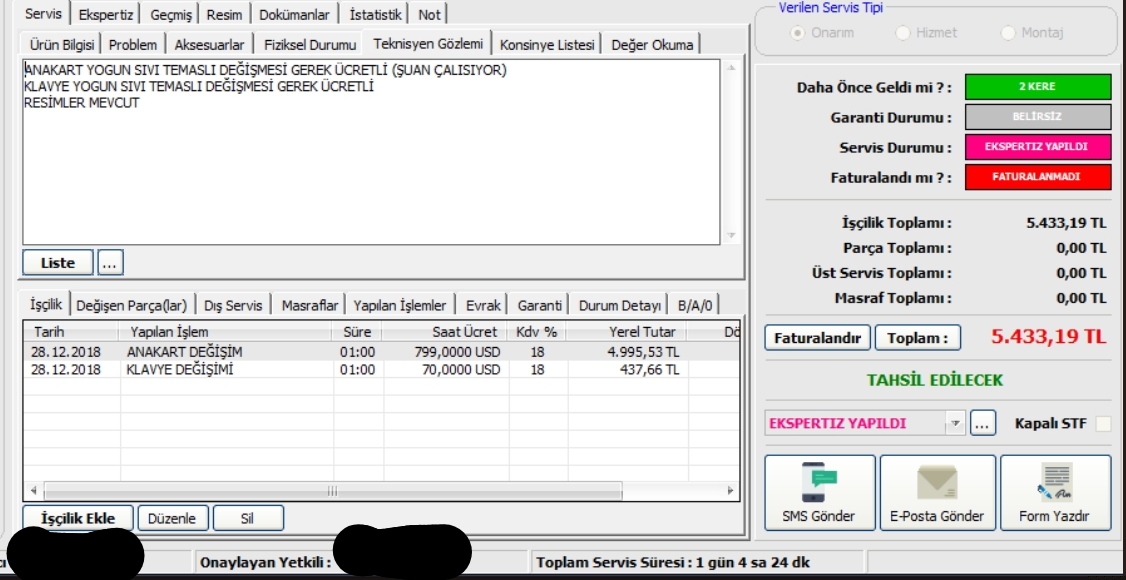Click the 70,0000 USD hourly rate cell
The width and height of the screenshot is (1126, 580).
(445, 370)
